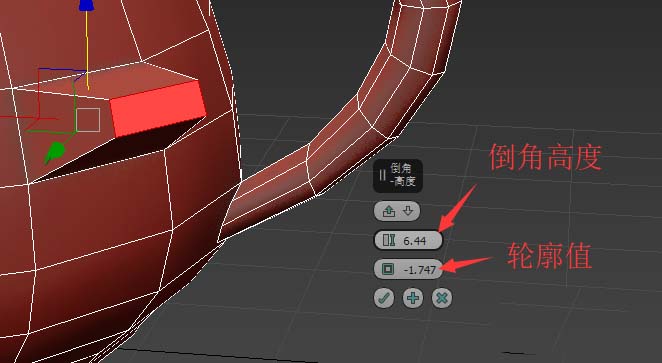Viewport: 662px width, 363px height.
Task: Confirm bevel with the OK checkmark
Action: pos(384,298)
